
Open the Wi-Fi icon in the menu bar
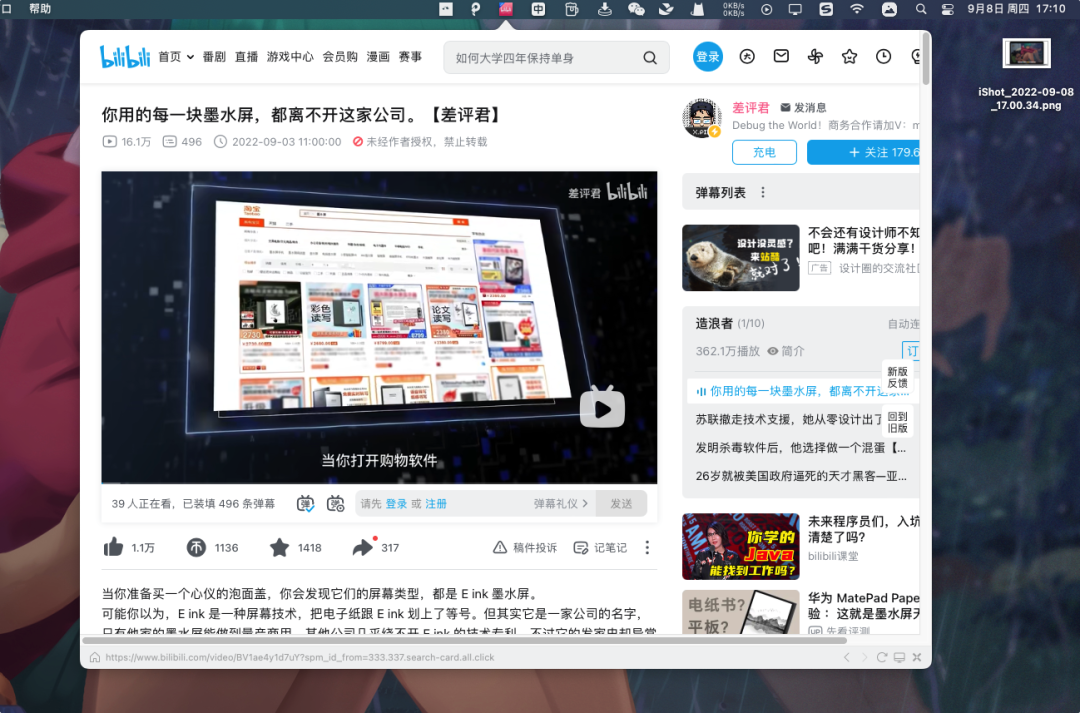tap(857, 9)
